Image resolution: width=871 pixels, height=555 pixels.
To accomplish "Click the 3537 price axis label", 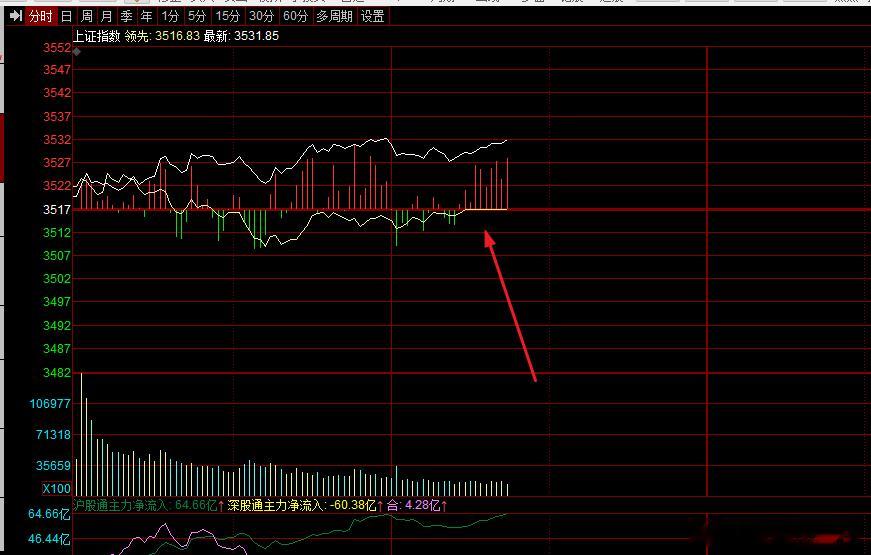I will pos(57,117).
